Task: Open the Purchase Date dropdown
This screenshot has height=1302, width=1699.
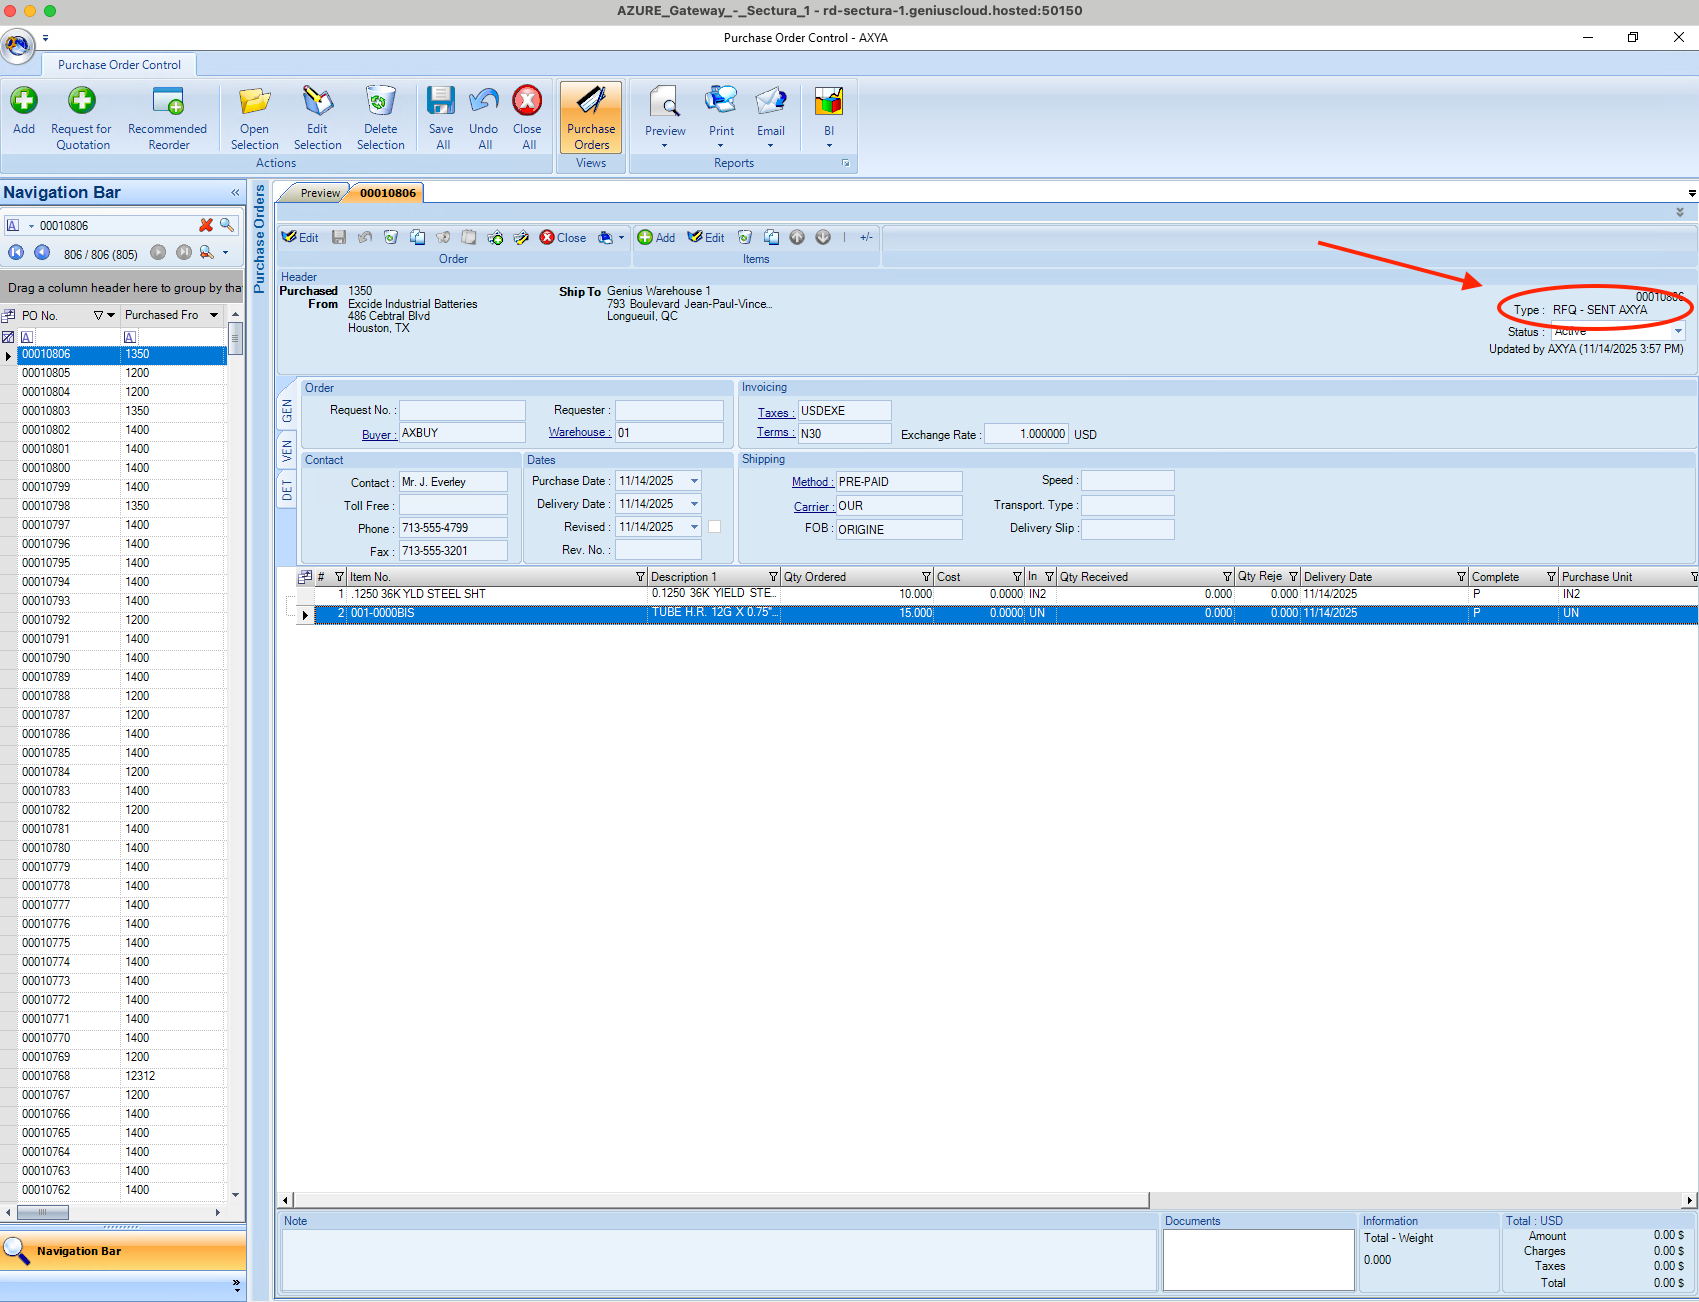Action: (694, 481)
